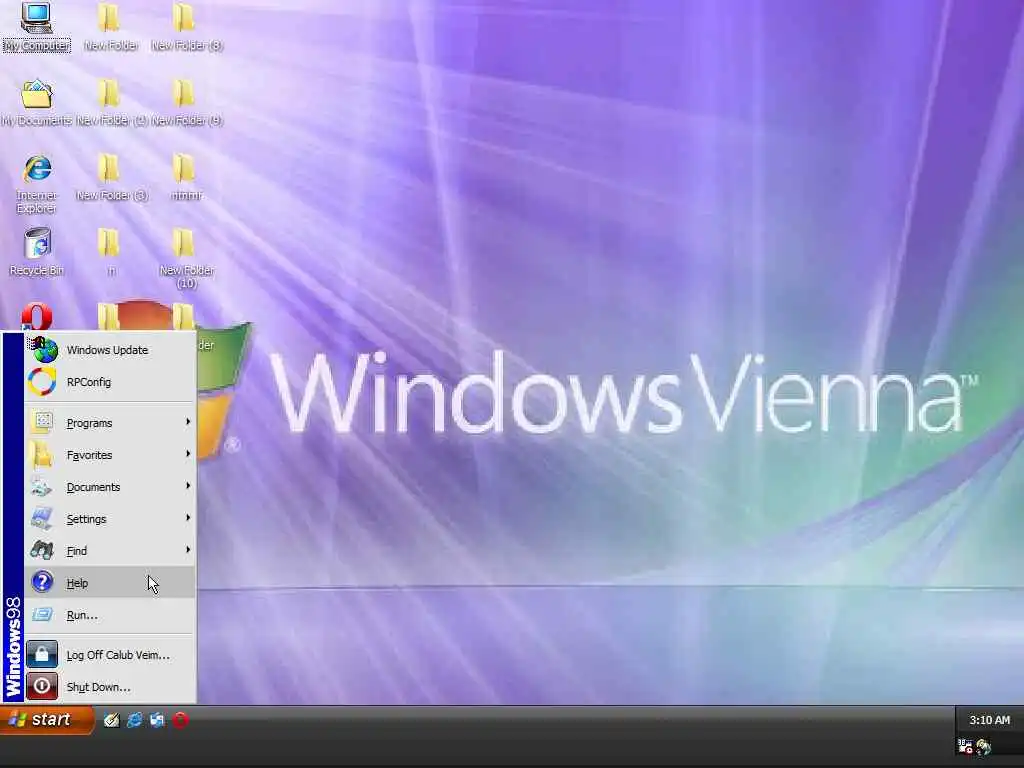1024x768 pixels.
Task: Click the tray icon with the red mark
Action: pos(965,746)
